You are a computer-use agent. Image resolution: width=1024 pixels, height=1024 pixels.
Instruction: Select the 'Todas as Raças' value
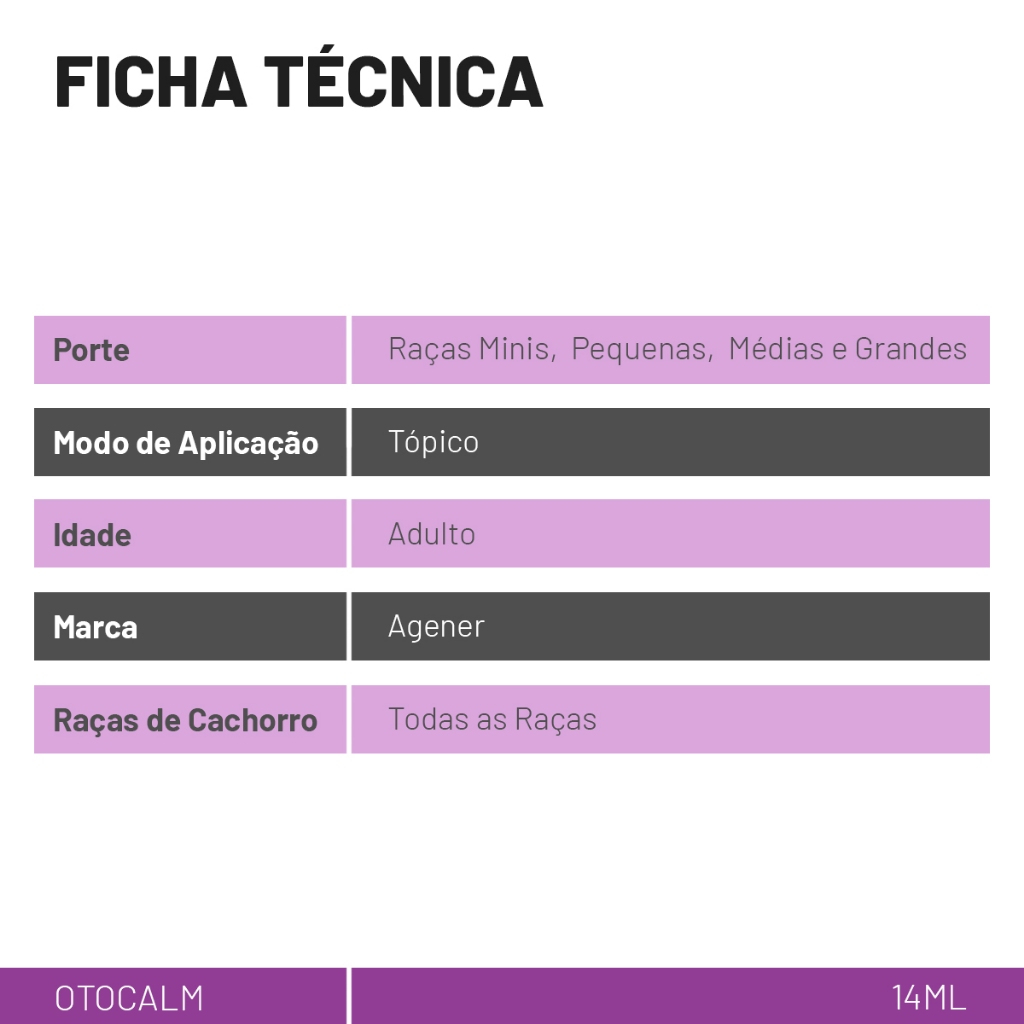tap(492, 719)
